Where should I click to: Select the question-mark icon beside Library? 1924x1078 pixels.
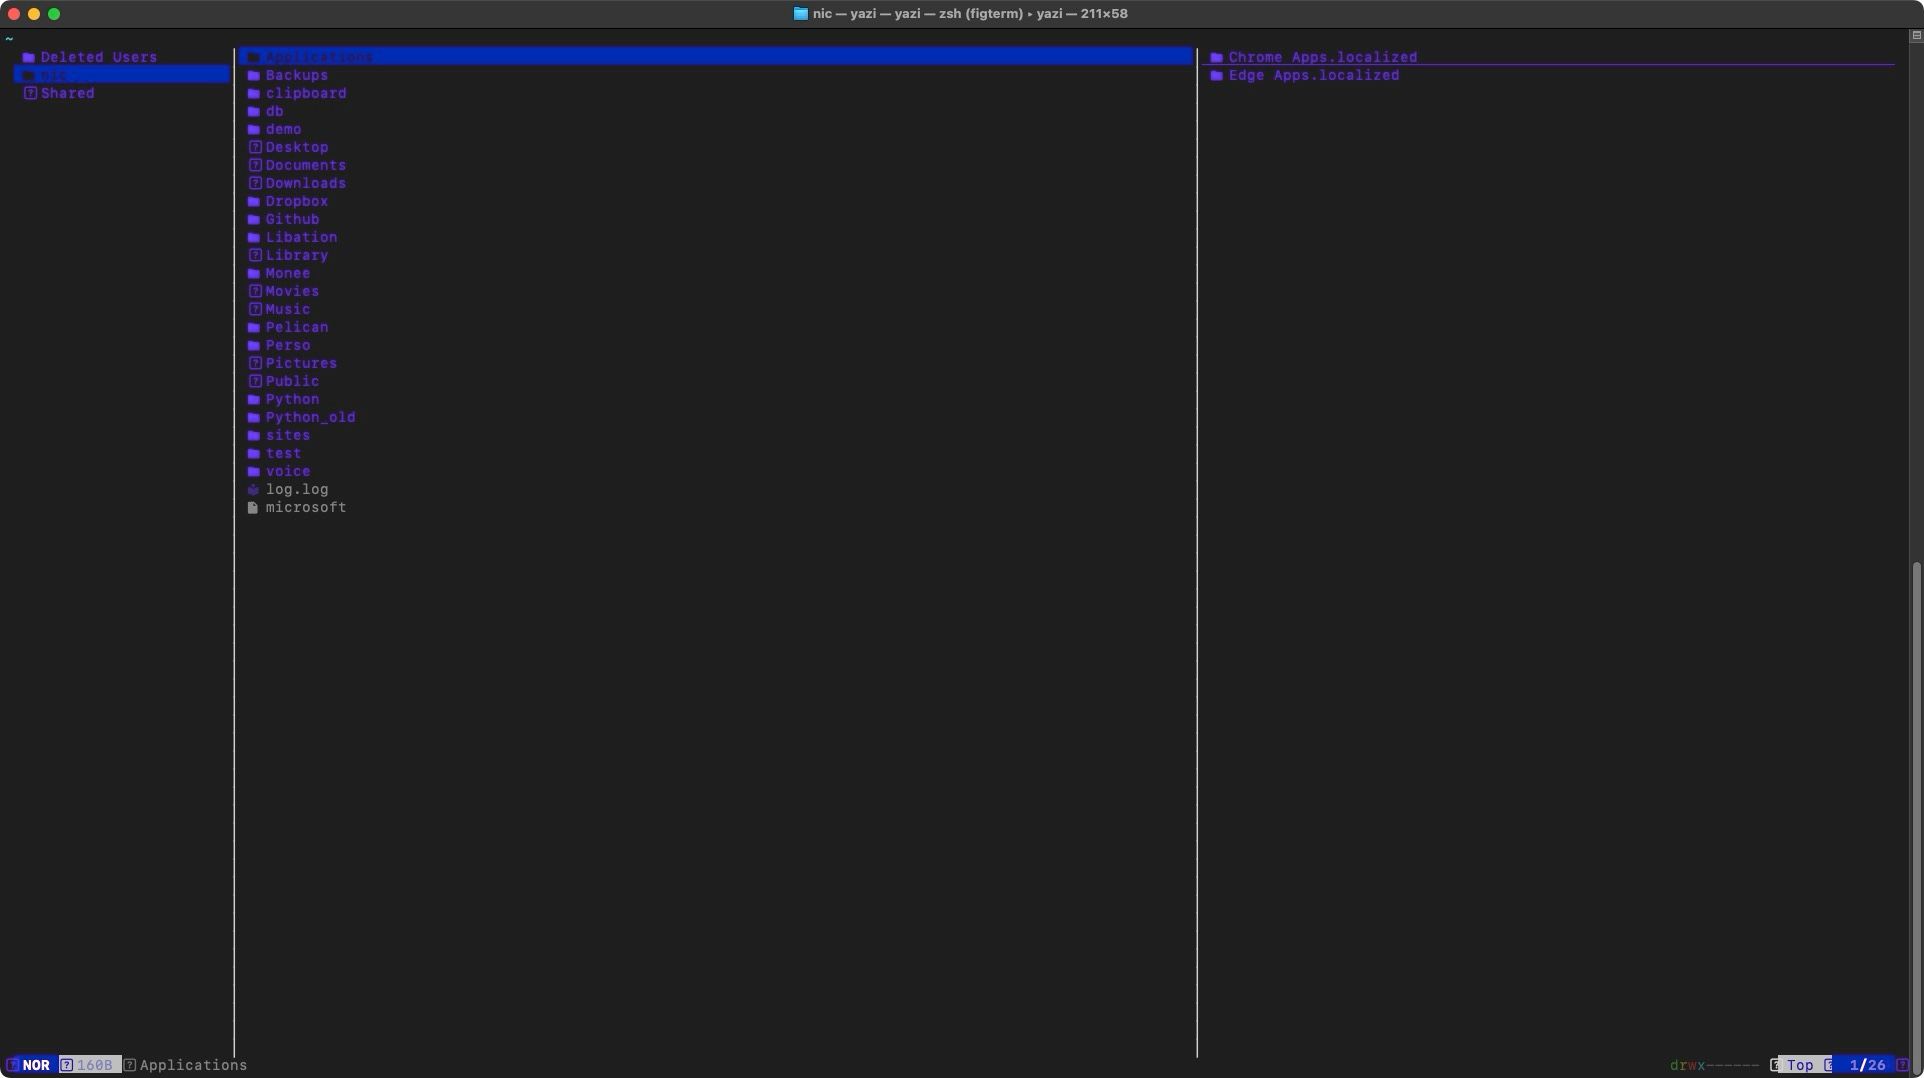click(255, 256)
